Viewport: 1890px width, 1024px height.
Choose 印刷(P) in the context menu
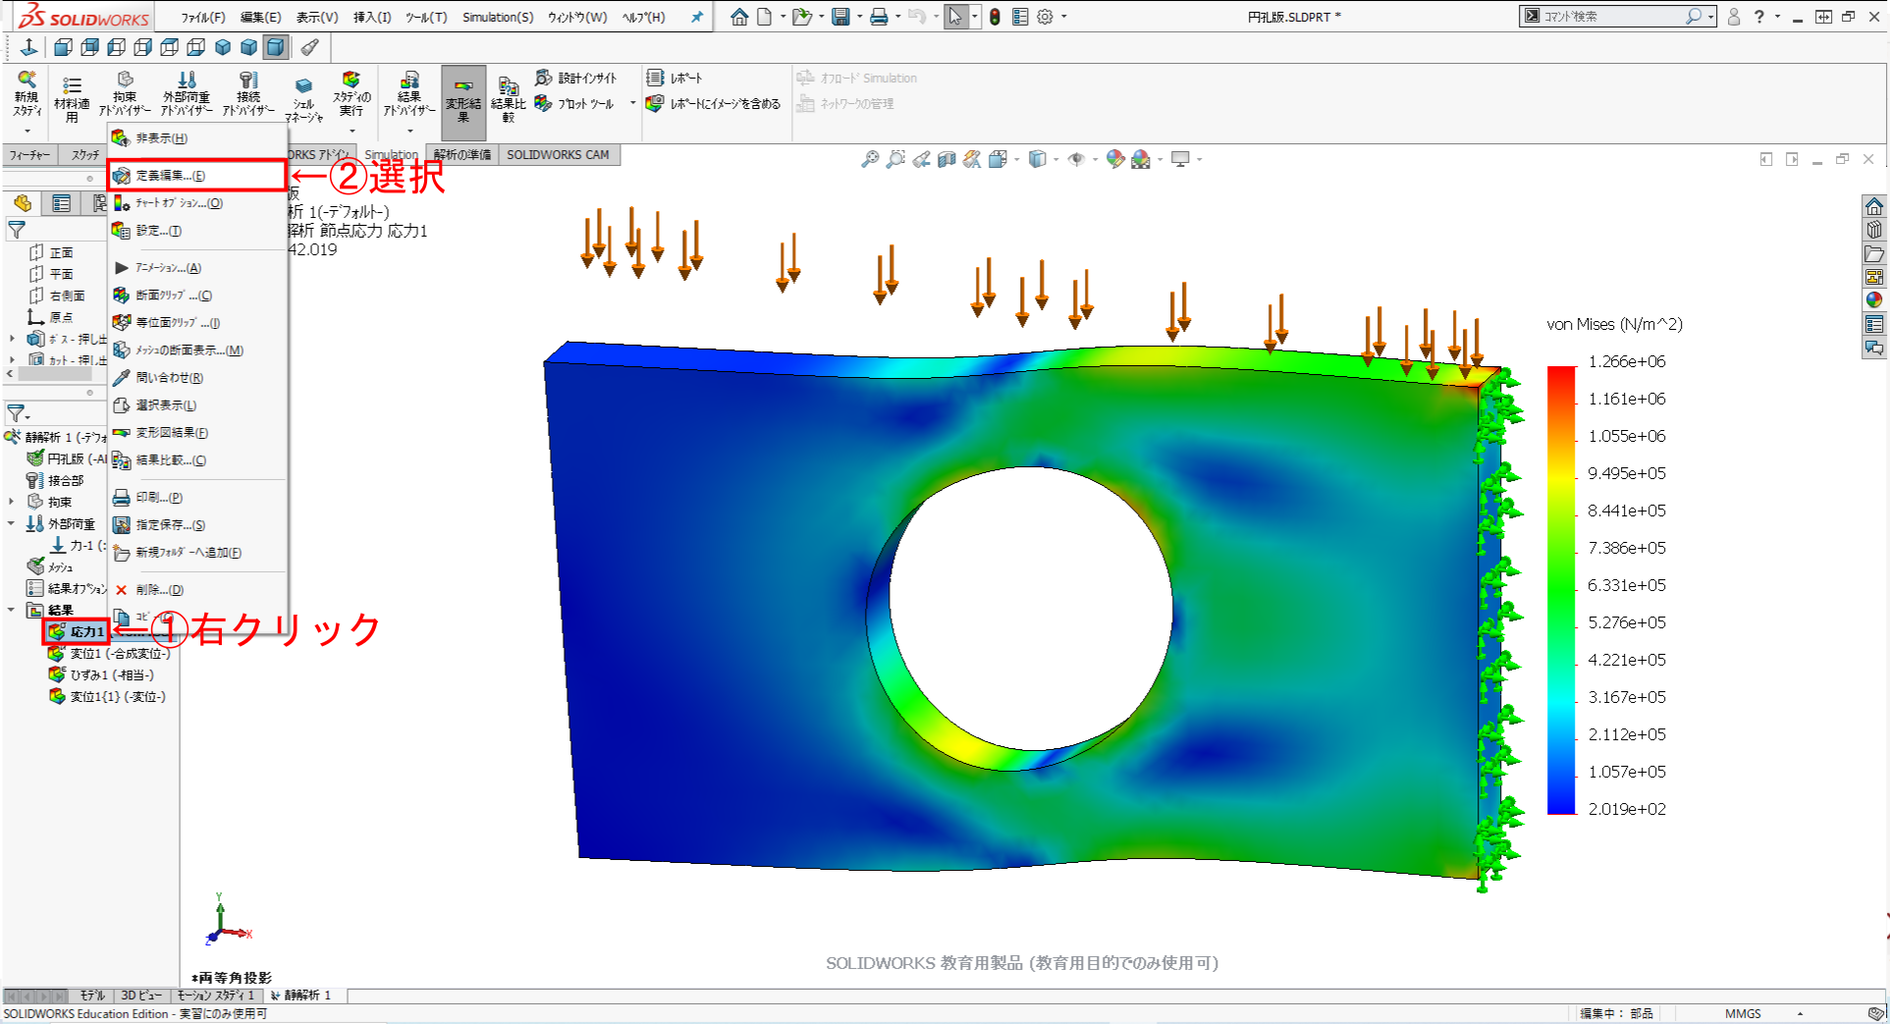[197, 497]
